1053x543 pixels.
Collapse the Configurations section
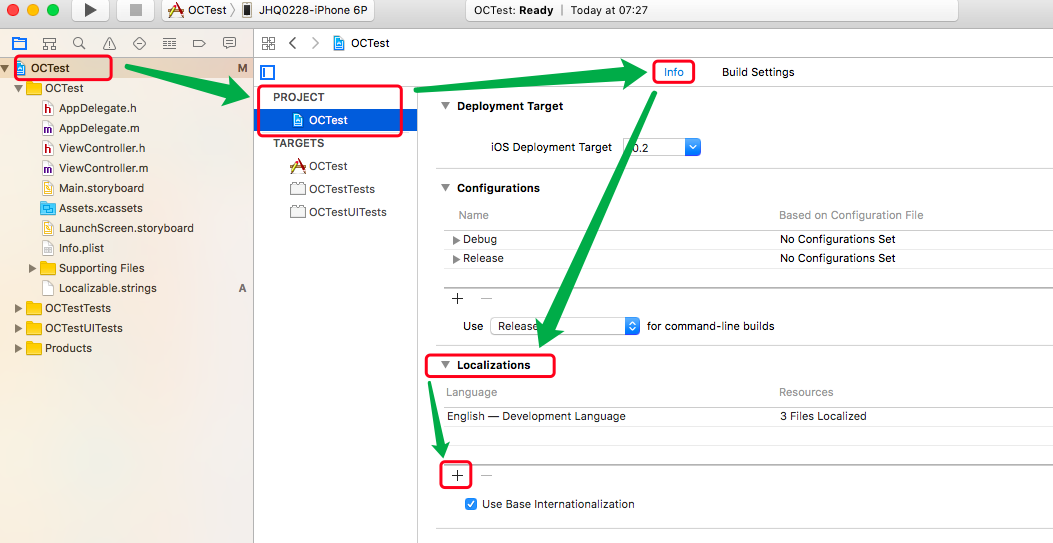pyautogui.click(x=445, y=188)
